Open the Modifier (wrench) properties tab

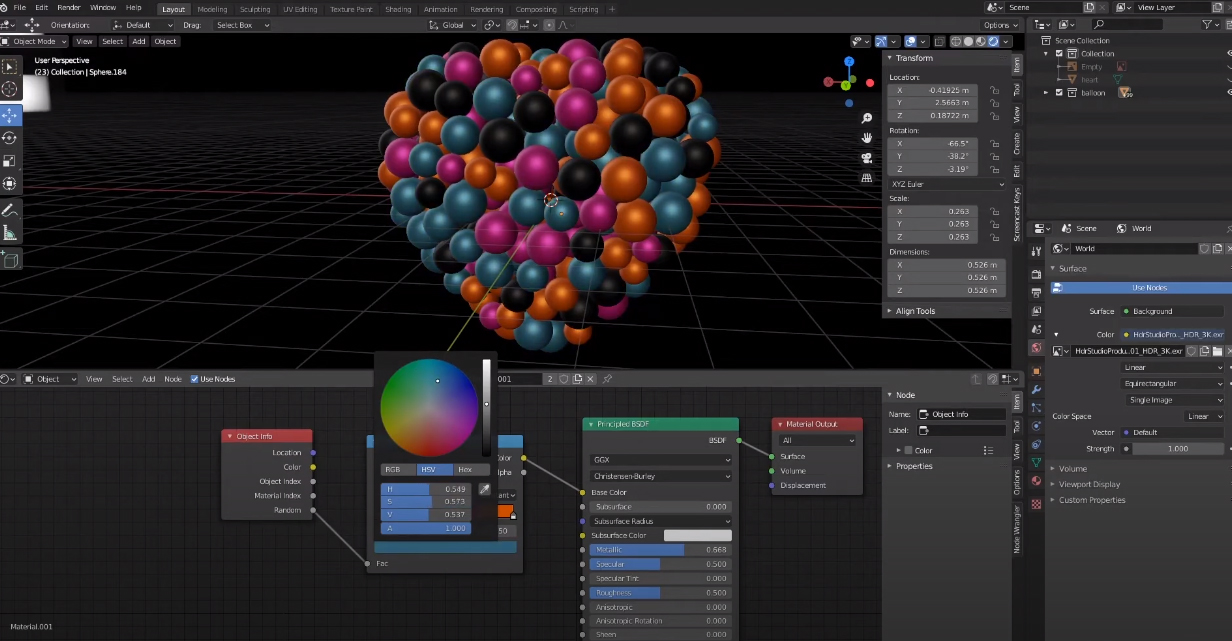click(x=1036, y=389)
